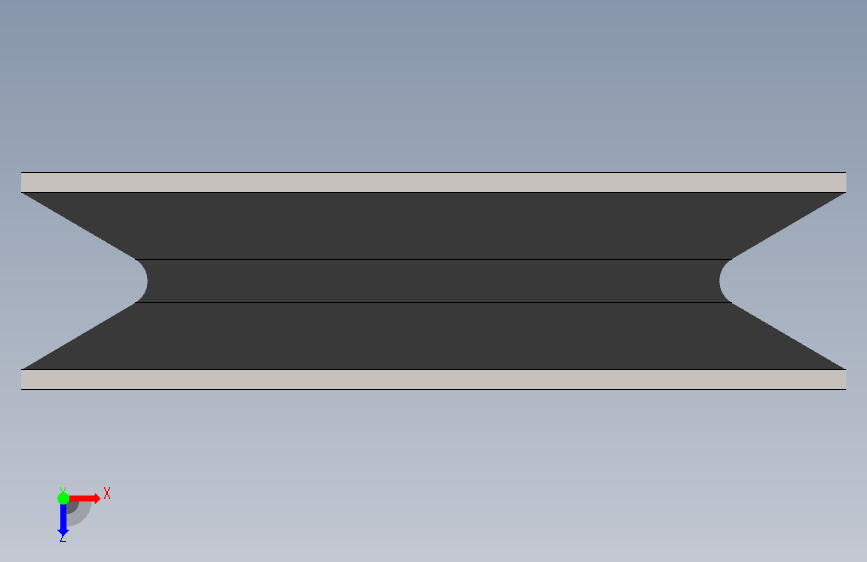
Task: Pick the lower-right slanted edge of model
Action: coord(788,336)
